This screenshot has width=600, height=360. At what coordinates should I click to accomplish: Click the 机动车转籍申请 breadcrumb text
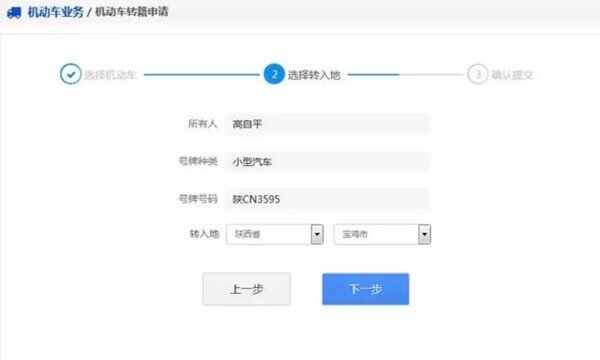132,12
